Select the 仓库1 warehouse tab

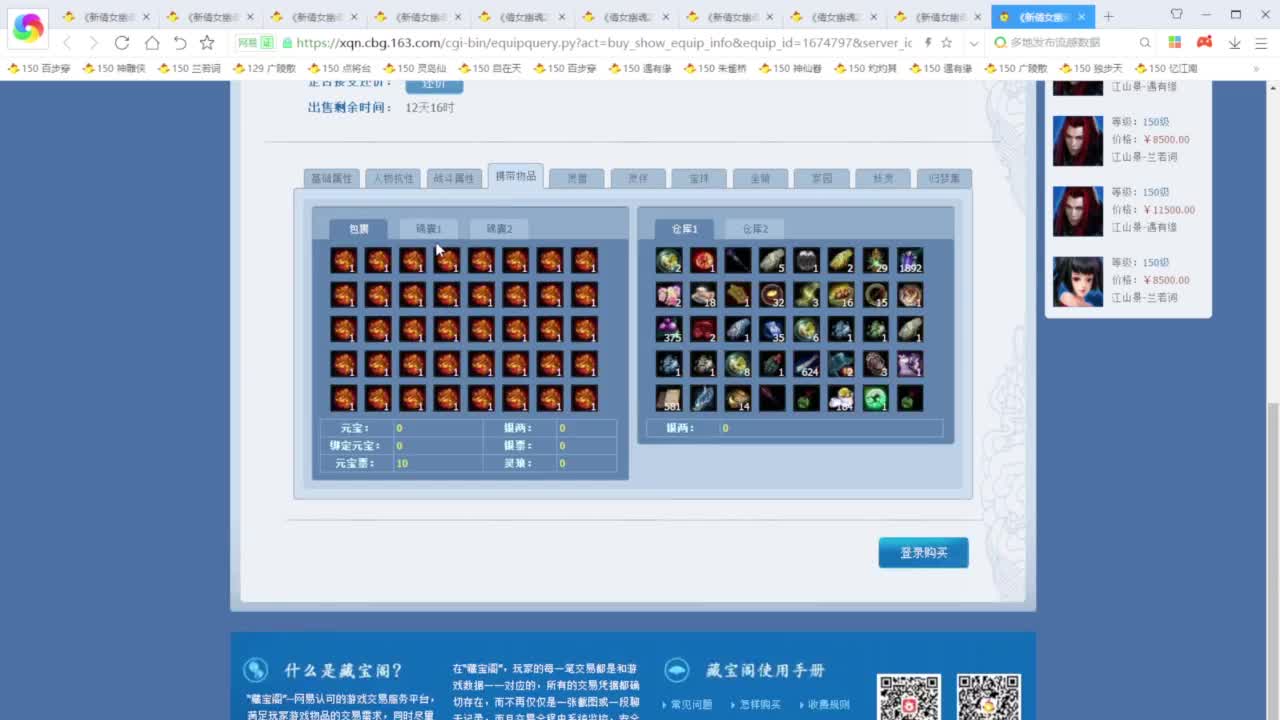click(684, 229)
